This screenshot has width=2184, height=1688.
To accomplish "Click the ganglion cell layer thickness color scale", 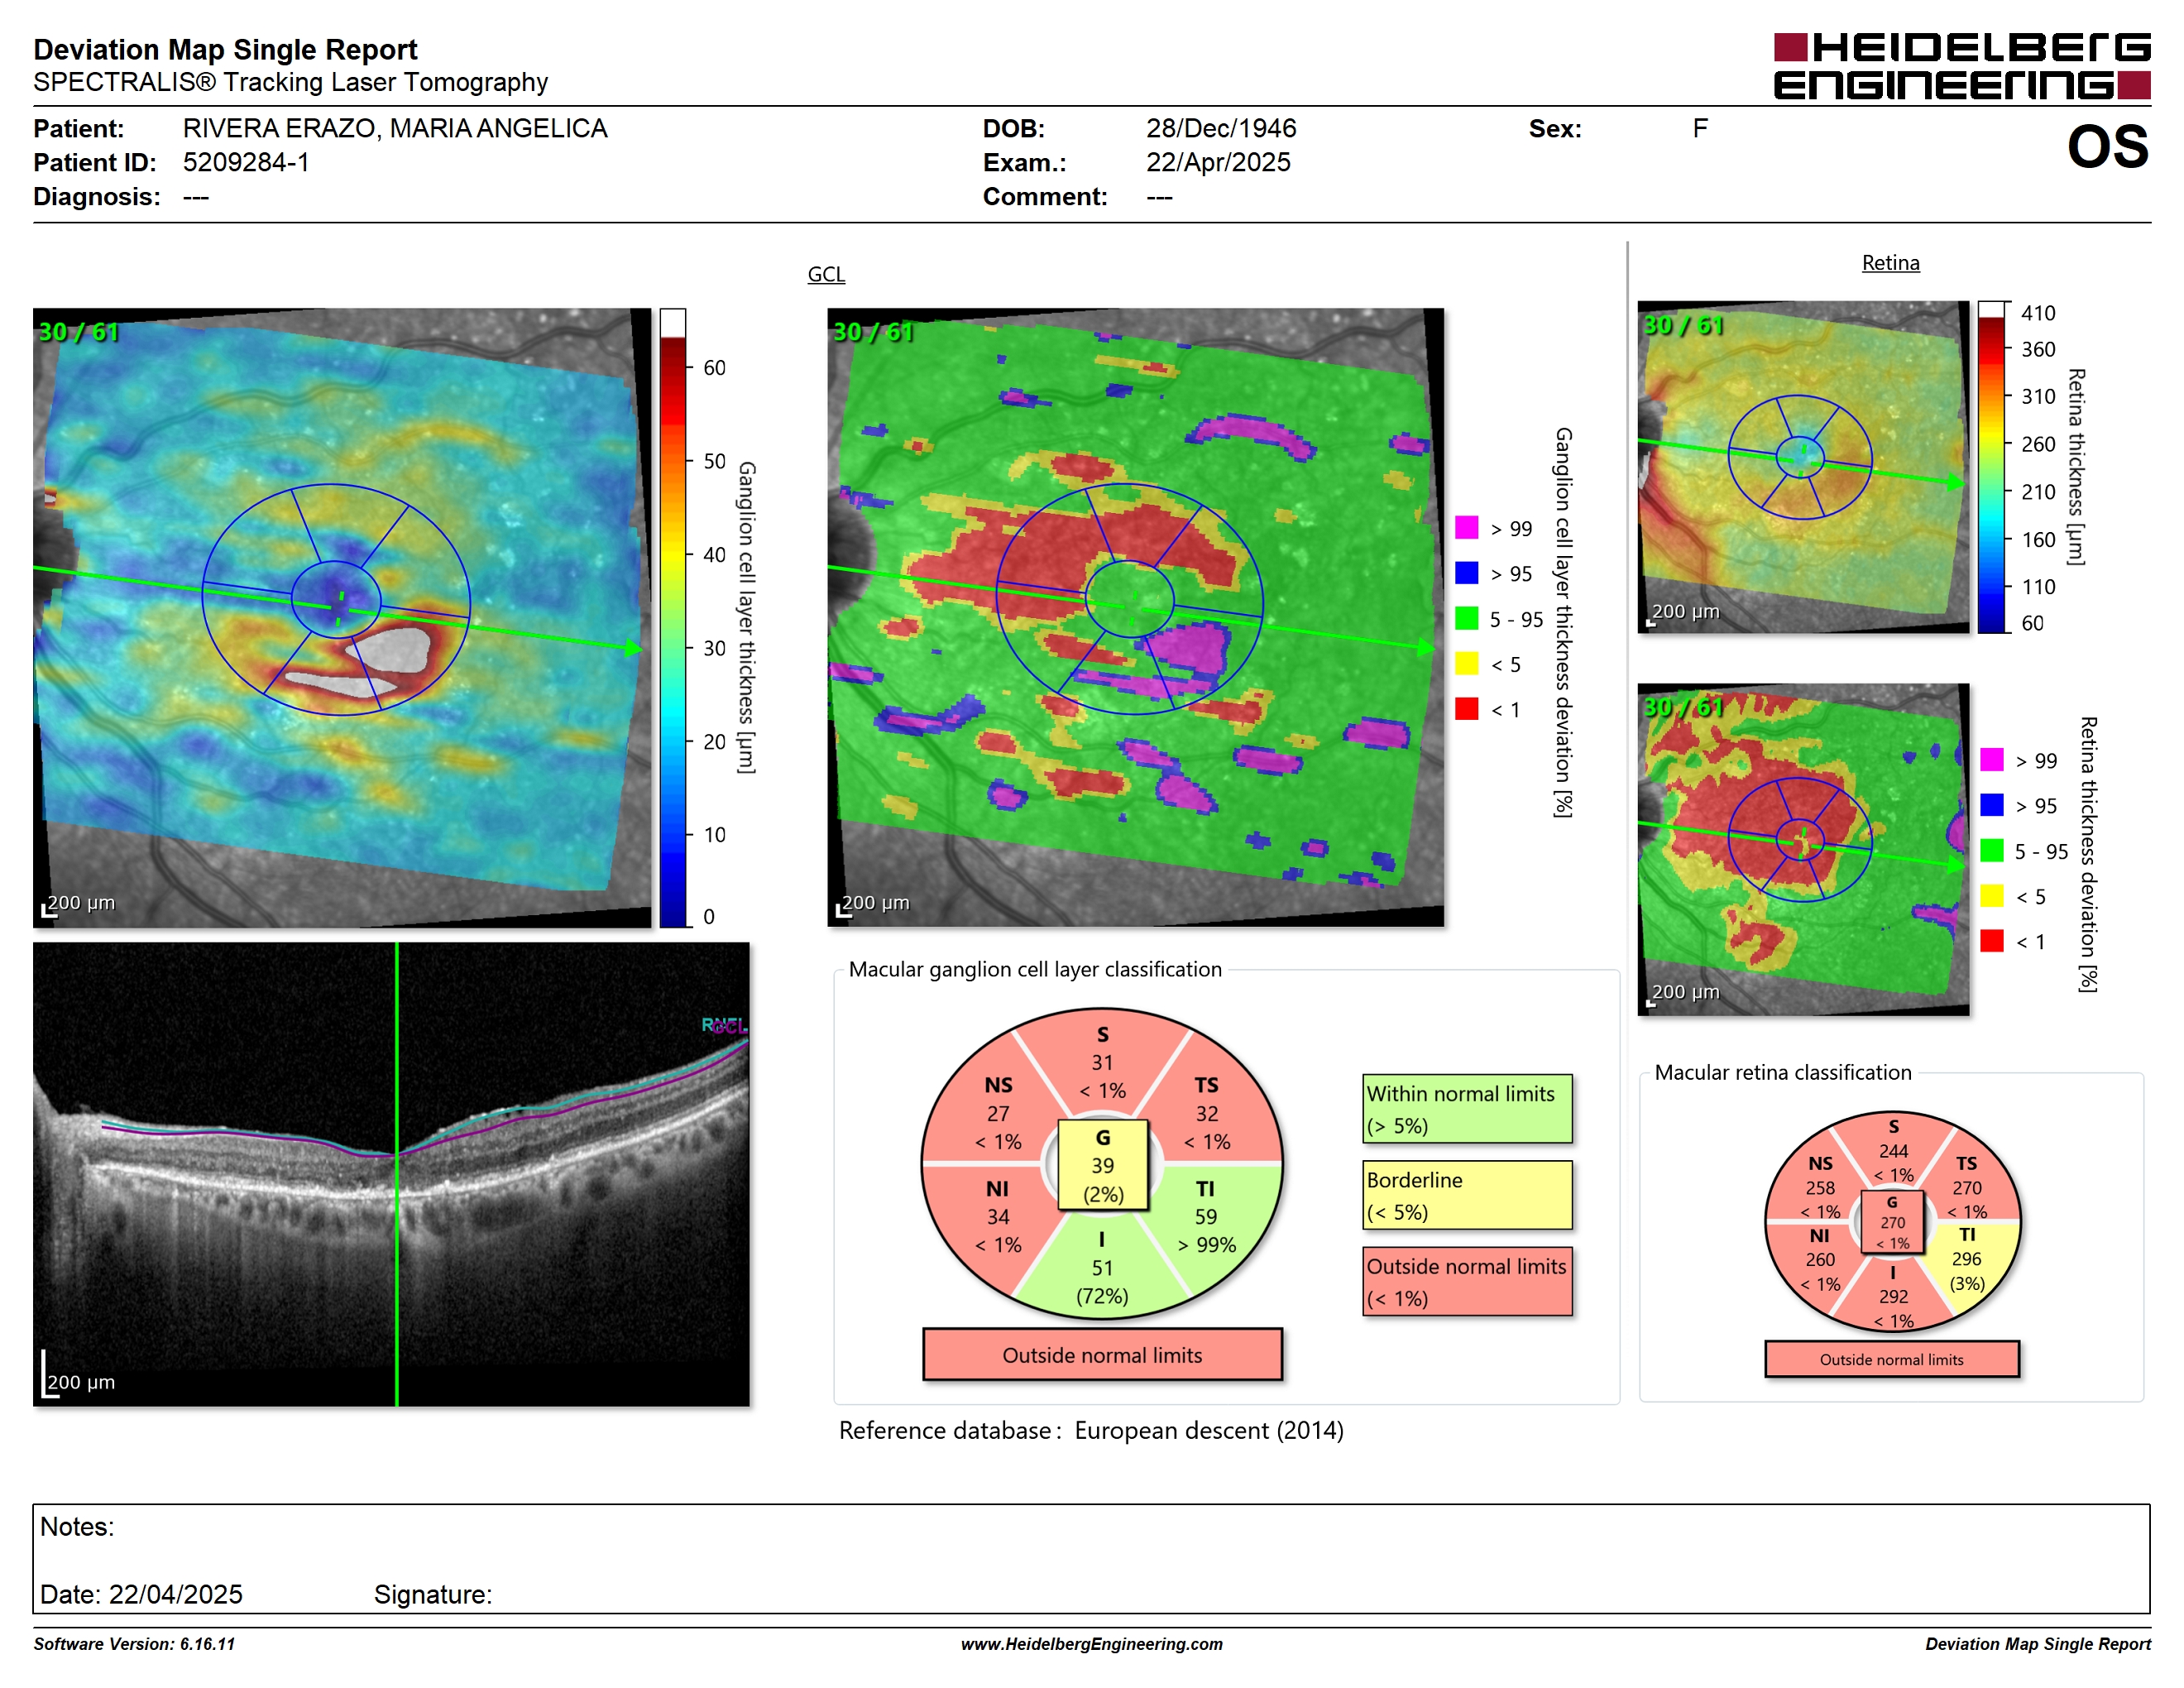I will [673, 617].
